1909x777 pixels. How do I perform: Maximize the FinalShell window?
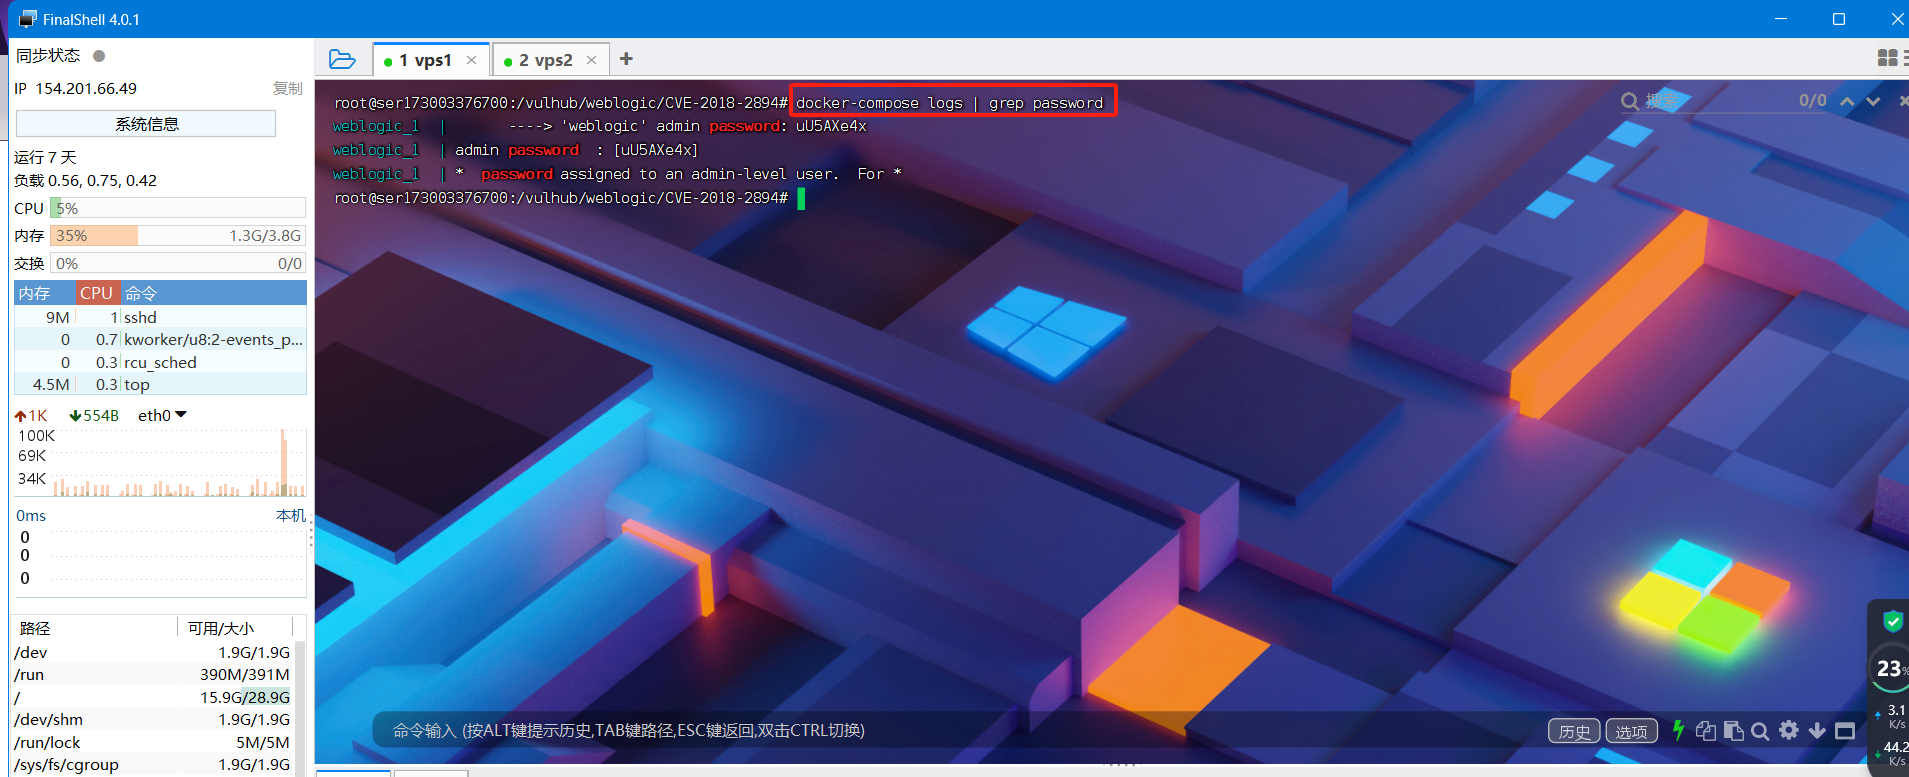tap(1838, 19)
